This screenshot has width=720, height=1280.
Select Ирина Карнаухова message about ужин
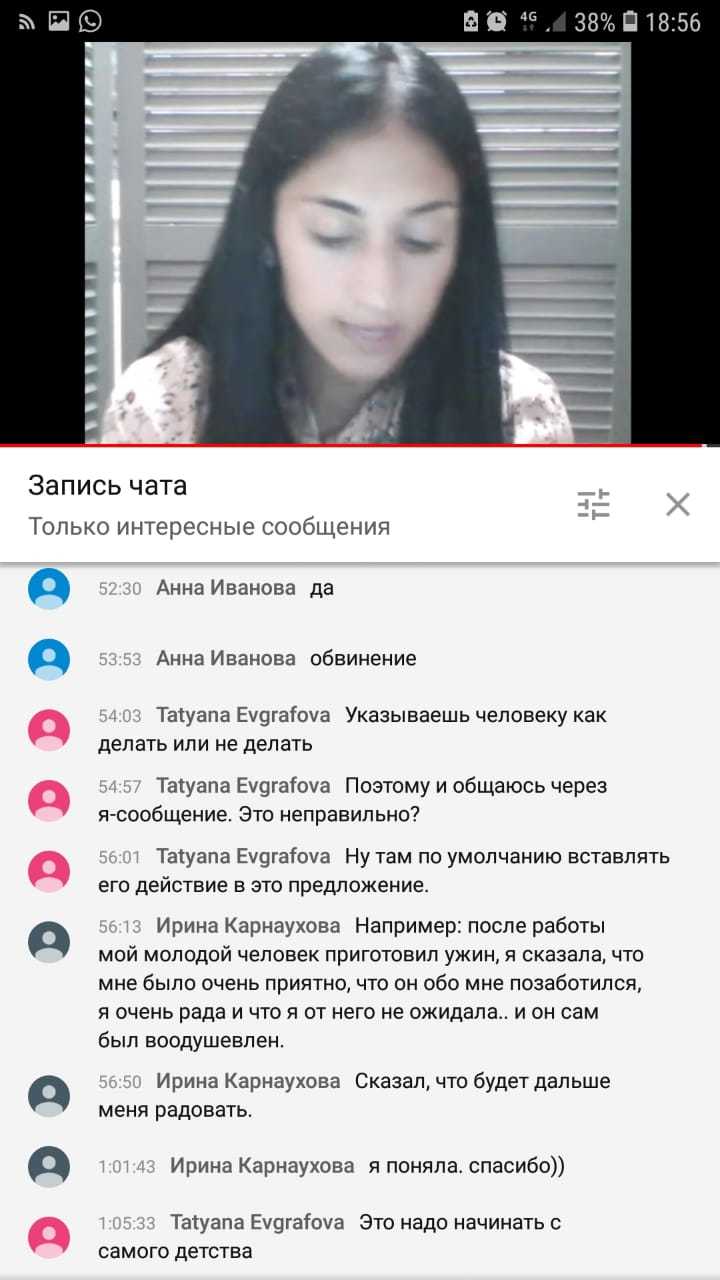pos(370,983)
